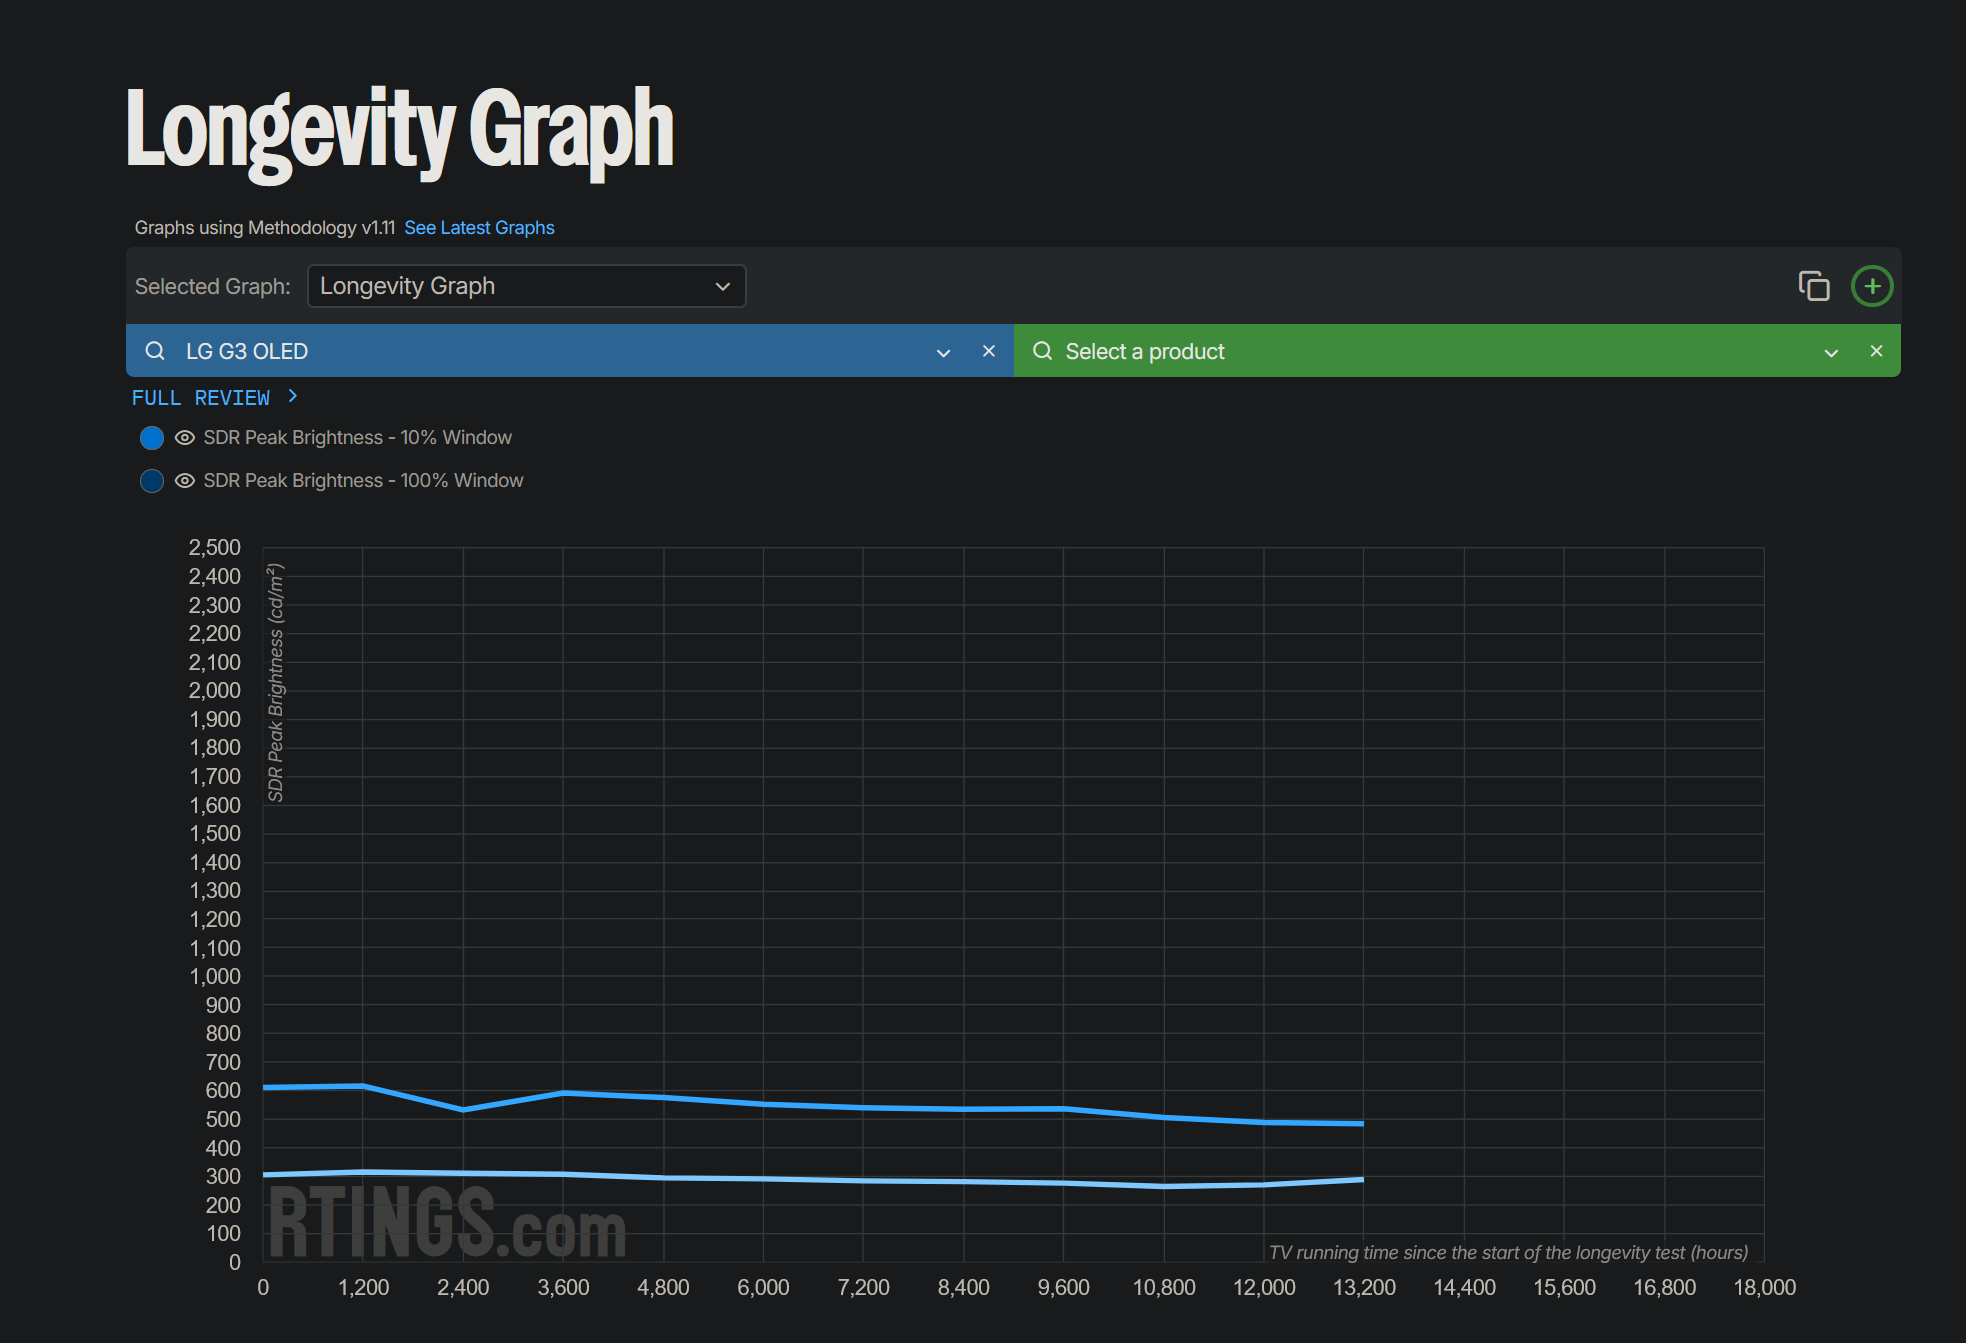
Task: Hide SDR Peak Brightness - 100% Window curve
Action: [x=184, y=481]
